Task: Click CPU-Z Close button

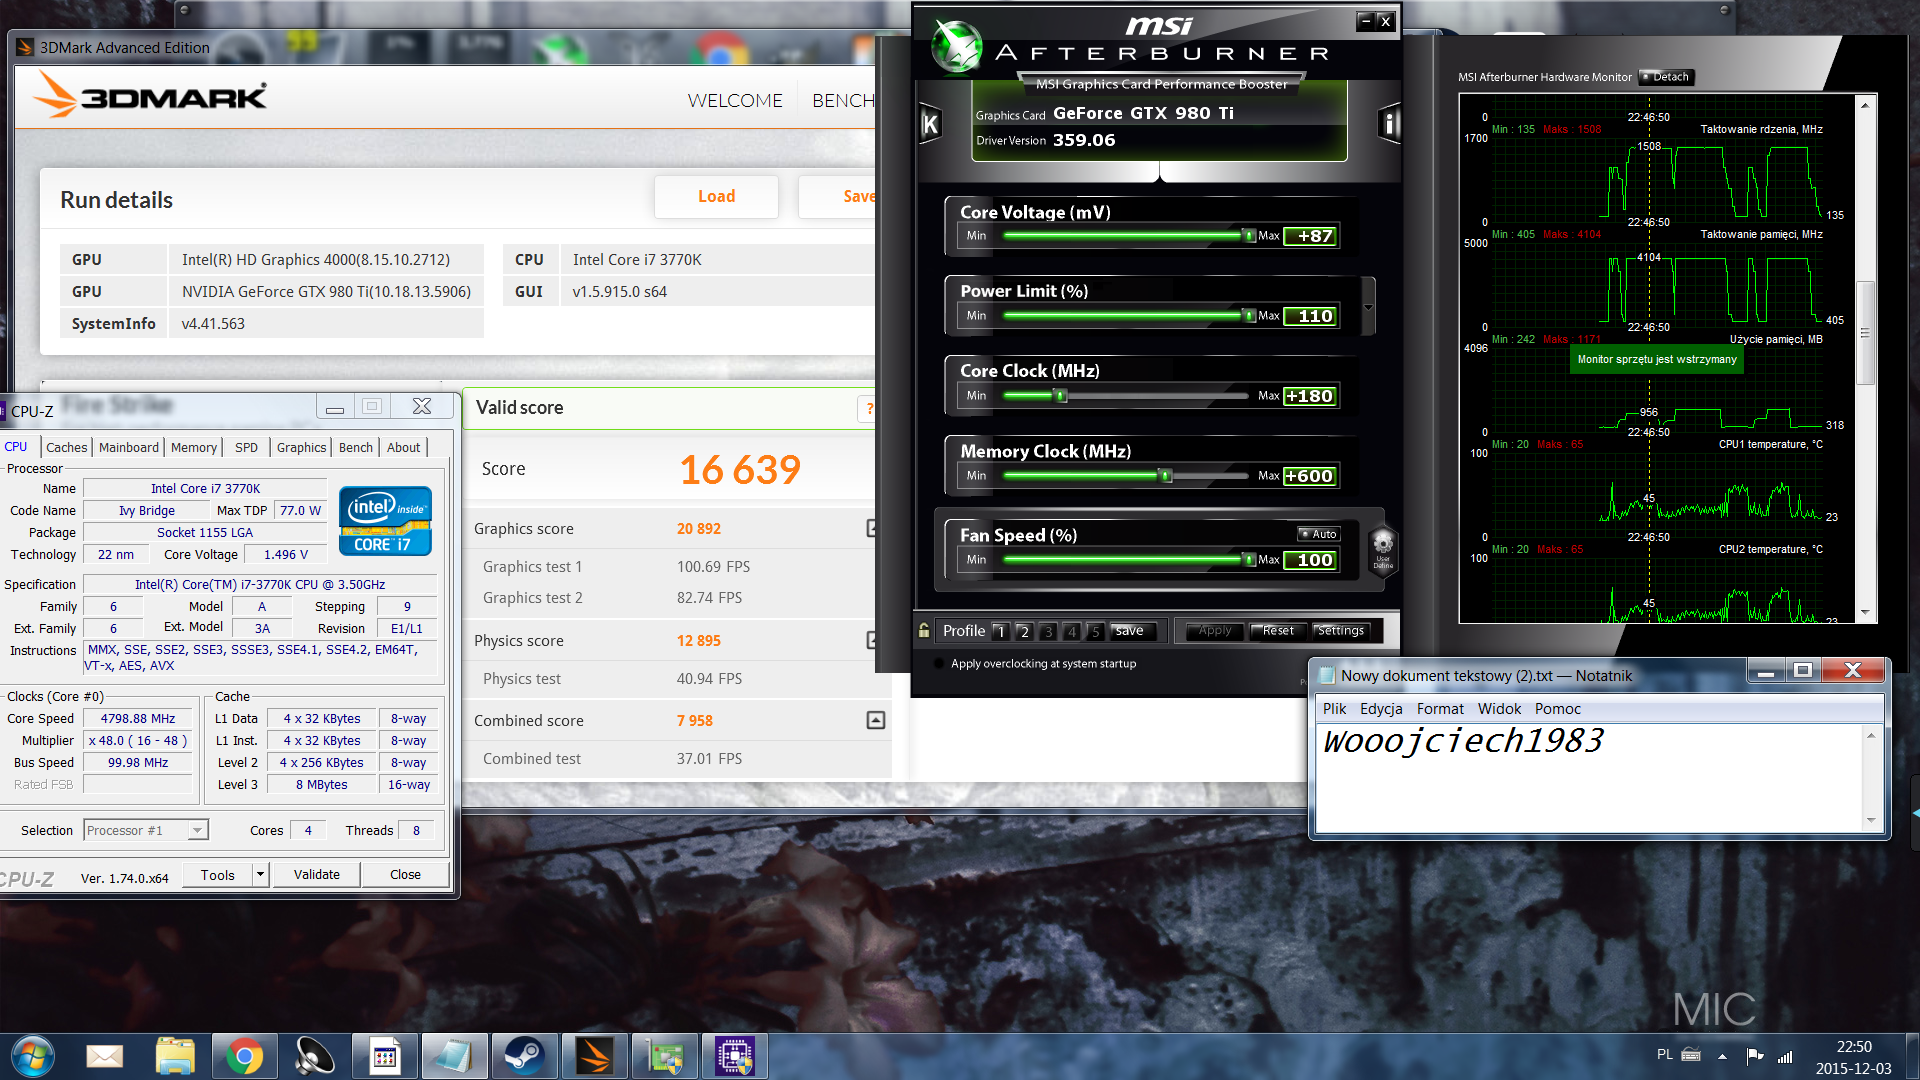Action: point(405,874)
